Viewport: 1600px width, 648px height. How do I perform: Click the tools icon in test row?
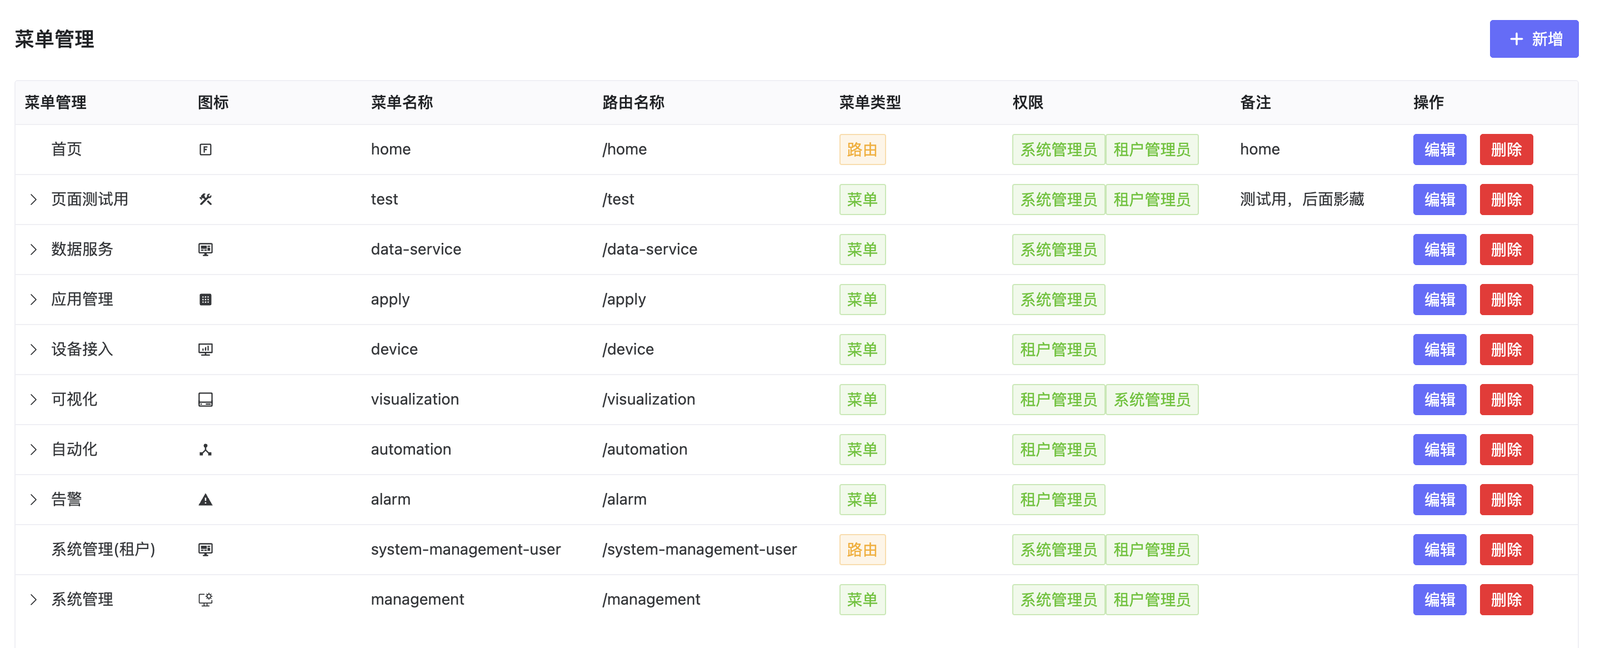205,200
